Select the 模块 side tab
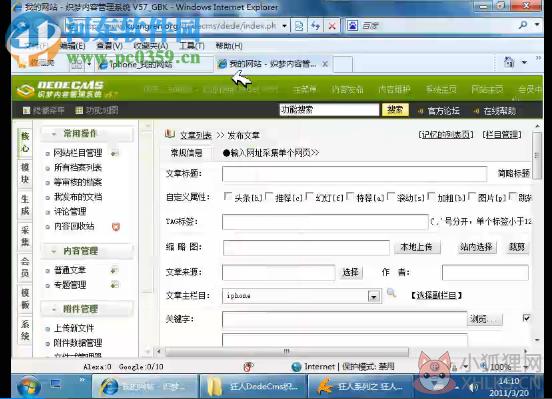552x399 pixels. click(25, 173)
